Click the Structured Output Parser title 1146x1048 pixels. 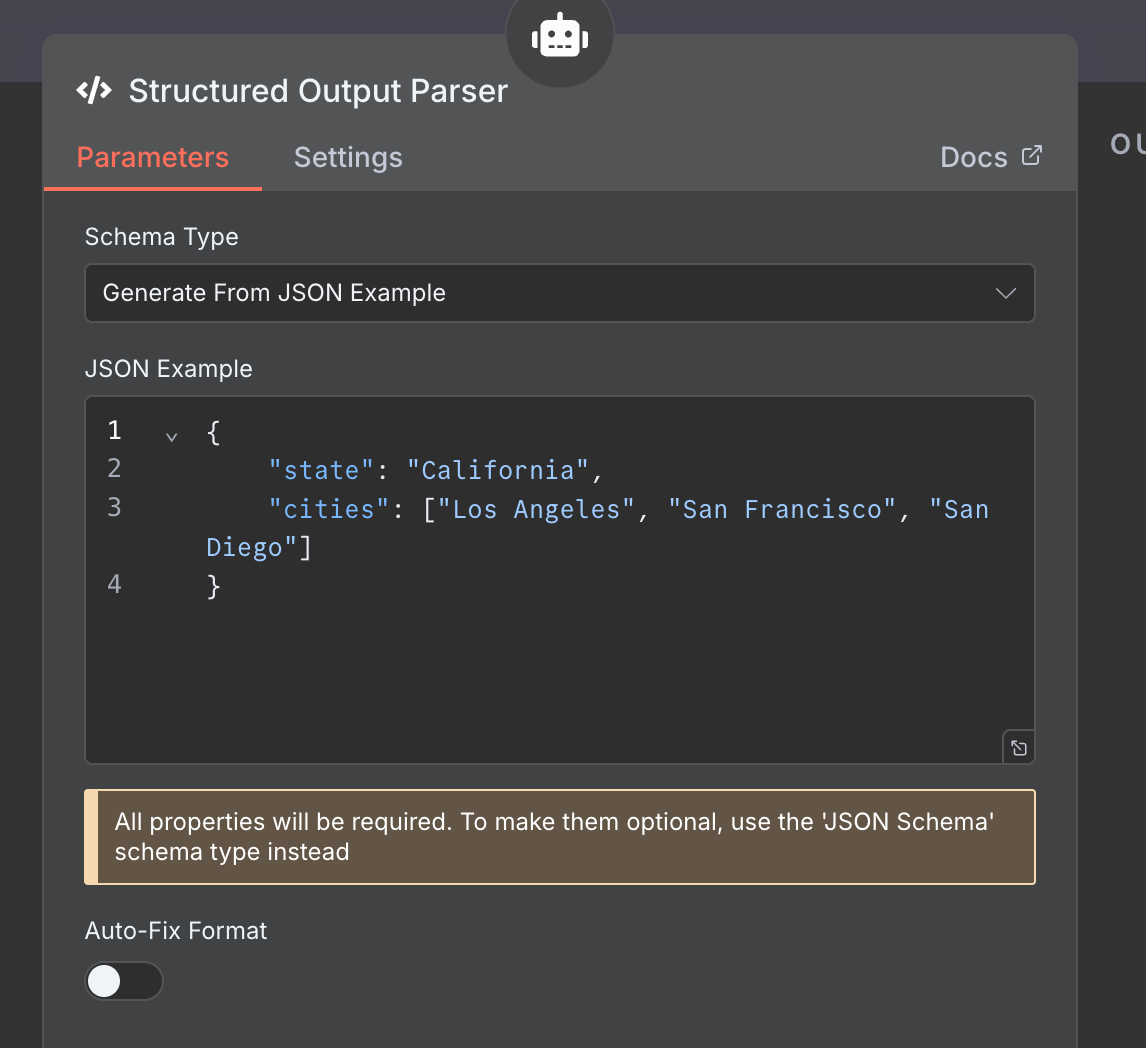318,91
